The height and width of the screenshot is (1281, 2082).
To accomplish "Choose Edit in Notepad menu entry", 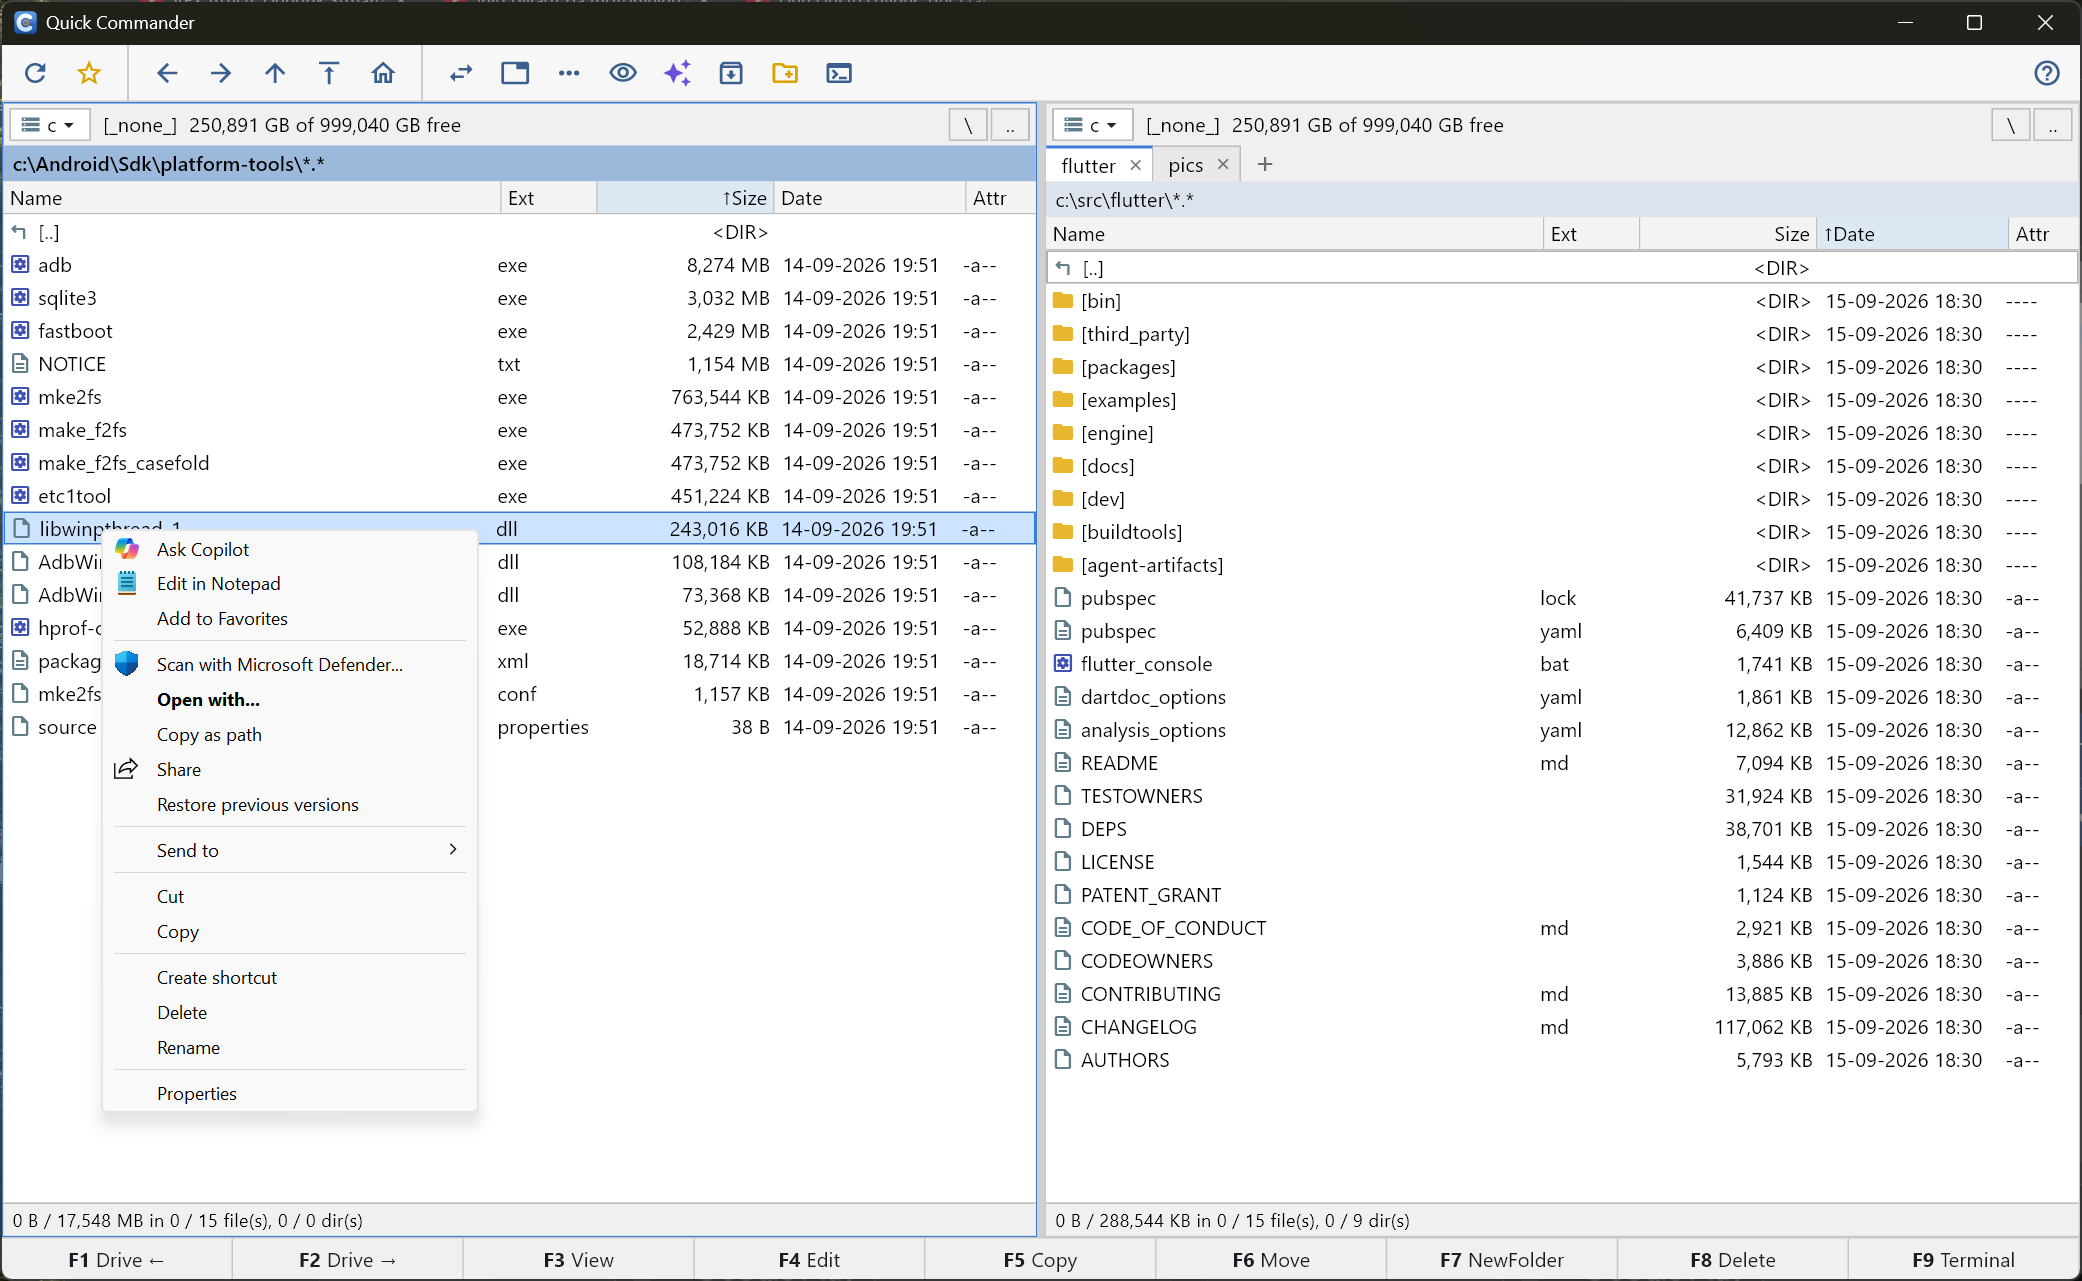I will pos(290,583).
